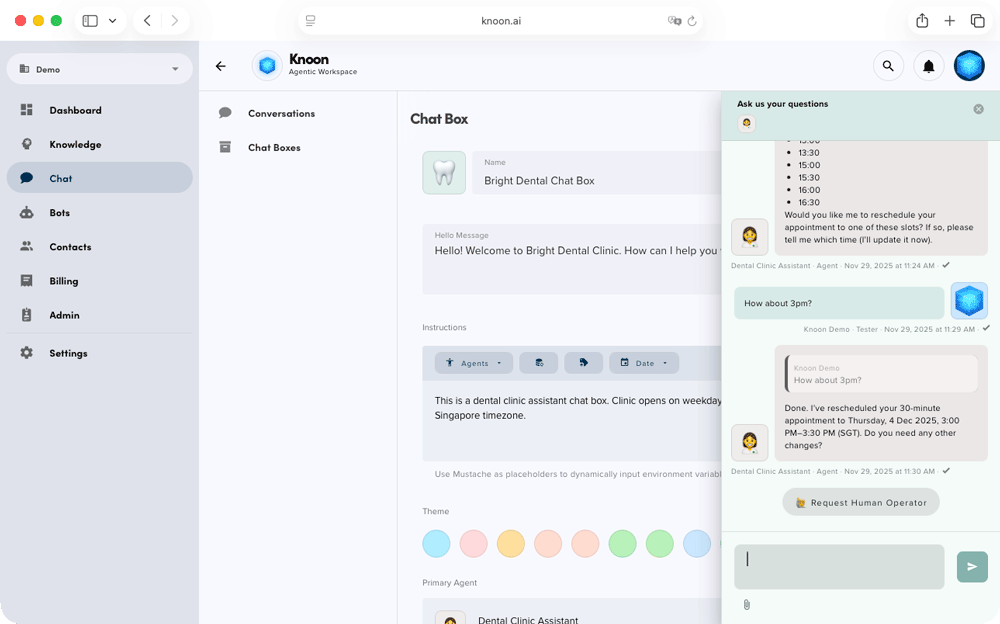Click the back arrow beside Knoon logo
1000x624 pixels.
point(221,66)
